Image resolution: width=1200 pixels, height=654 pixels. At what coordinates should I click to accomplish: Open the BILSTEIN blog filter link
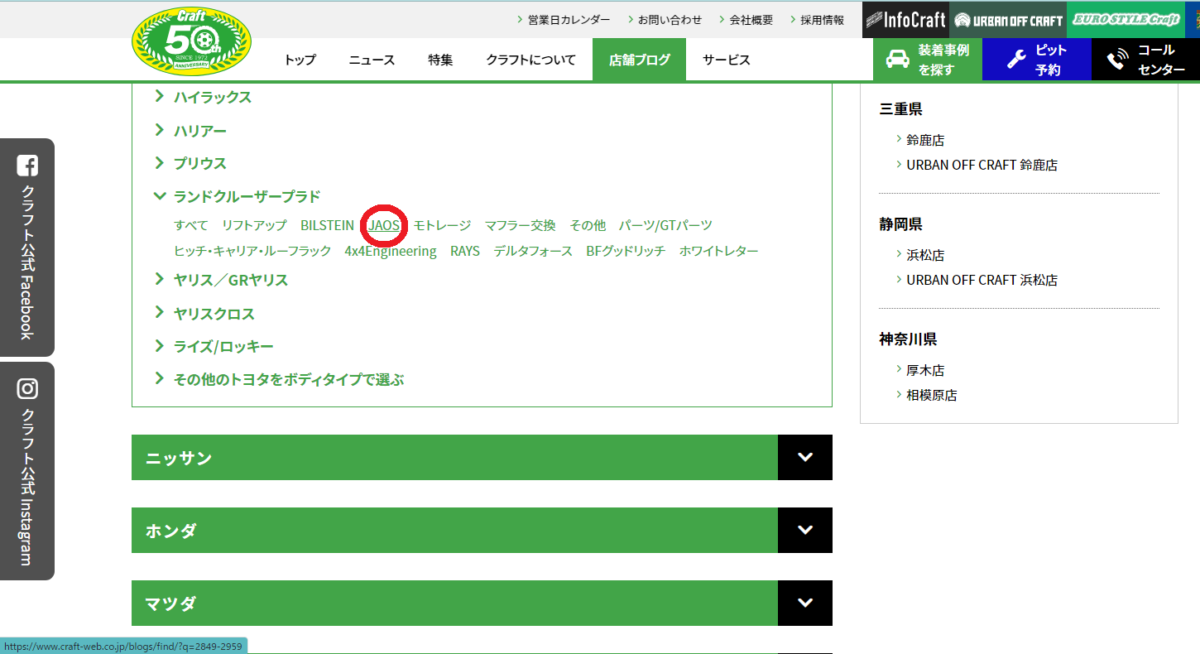point(327,226)
